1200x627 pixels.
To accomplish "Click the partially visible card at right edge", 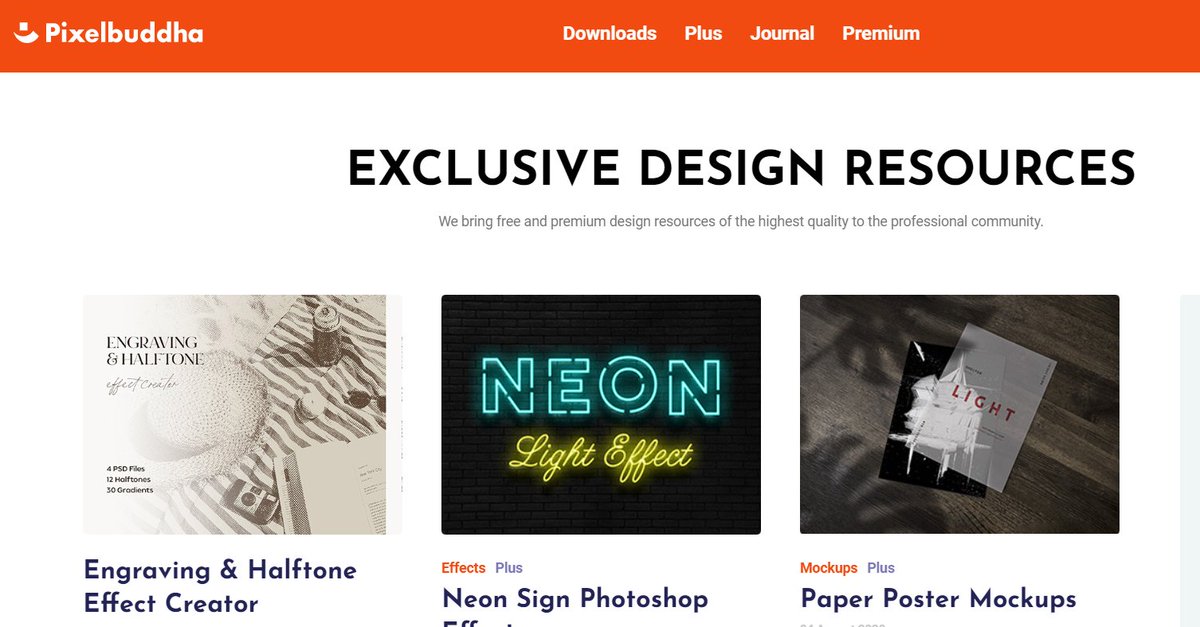I will pos(1190,460).
